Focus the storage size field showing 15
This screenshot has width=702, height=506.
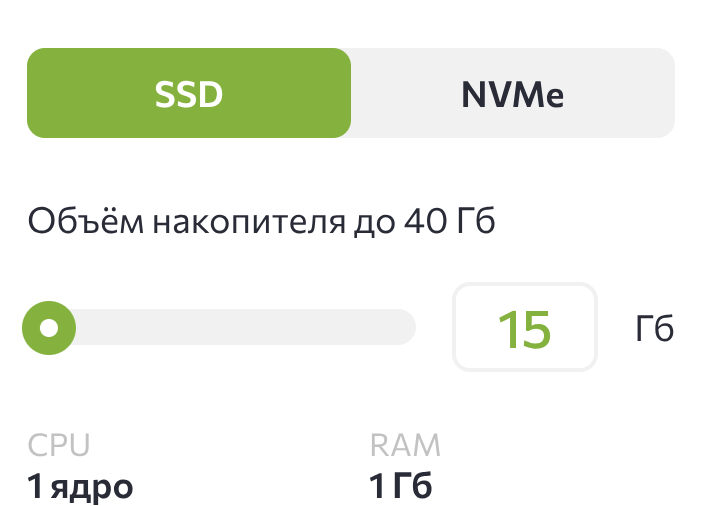click(525, 327)
